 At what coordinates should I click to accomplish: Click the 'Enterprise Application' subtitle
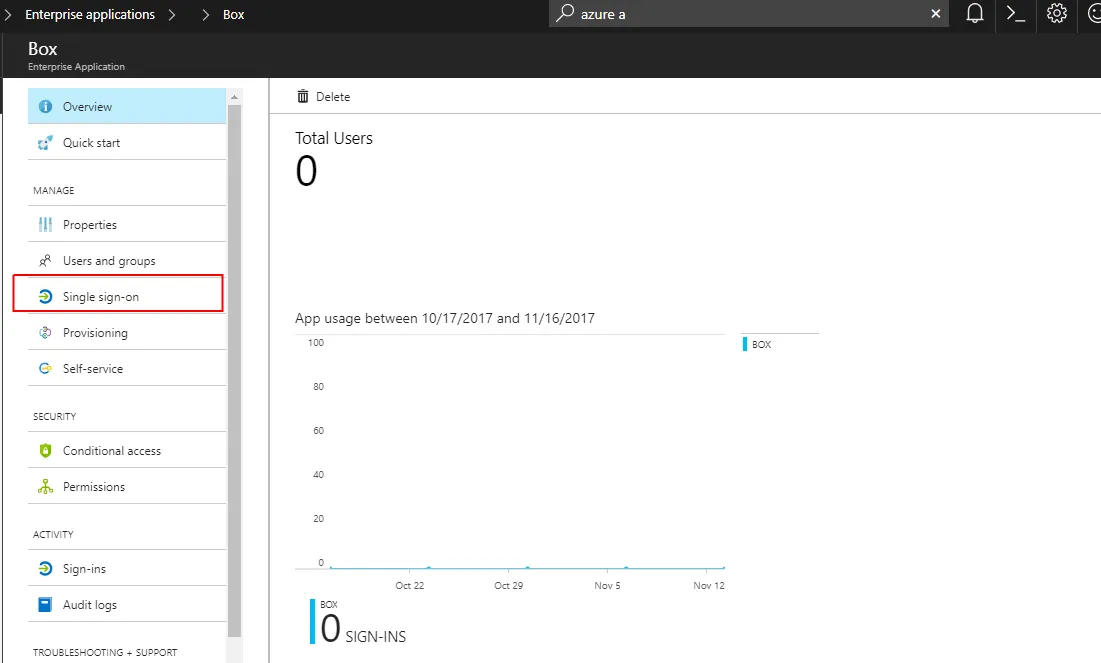pyautogui.click(x=77, y=67)
